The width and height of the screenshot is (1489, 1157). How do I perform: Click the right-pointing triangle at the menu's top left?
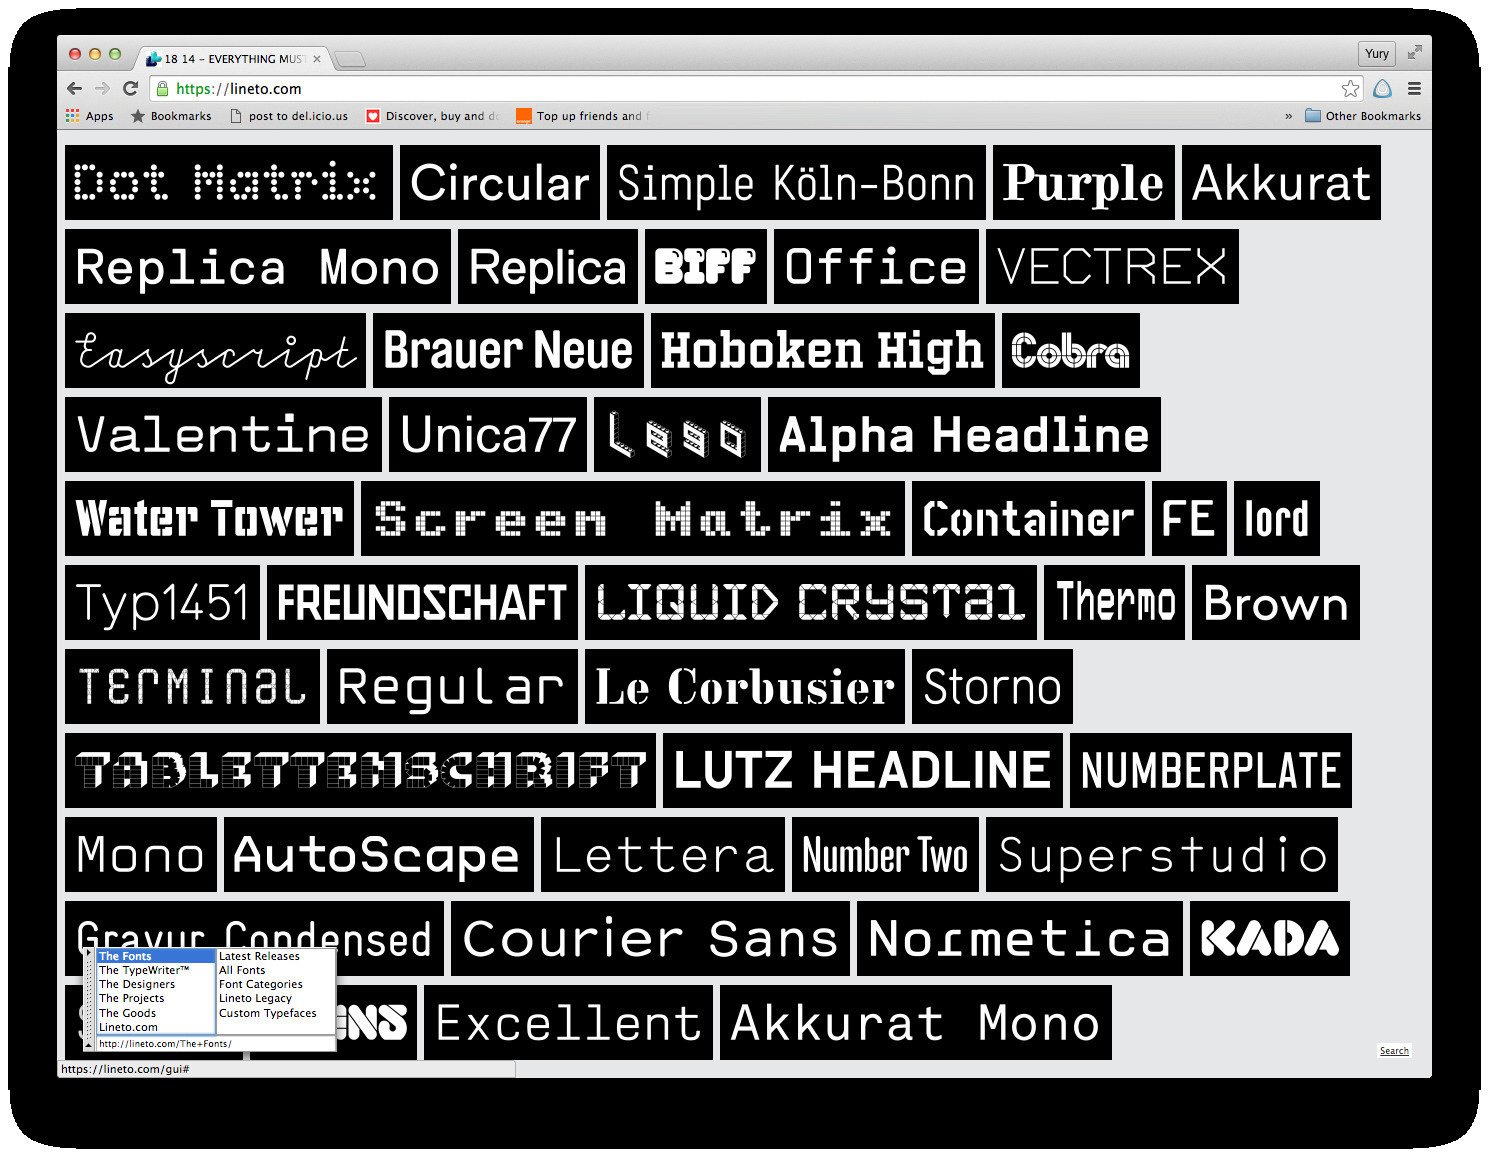[89, 955]
